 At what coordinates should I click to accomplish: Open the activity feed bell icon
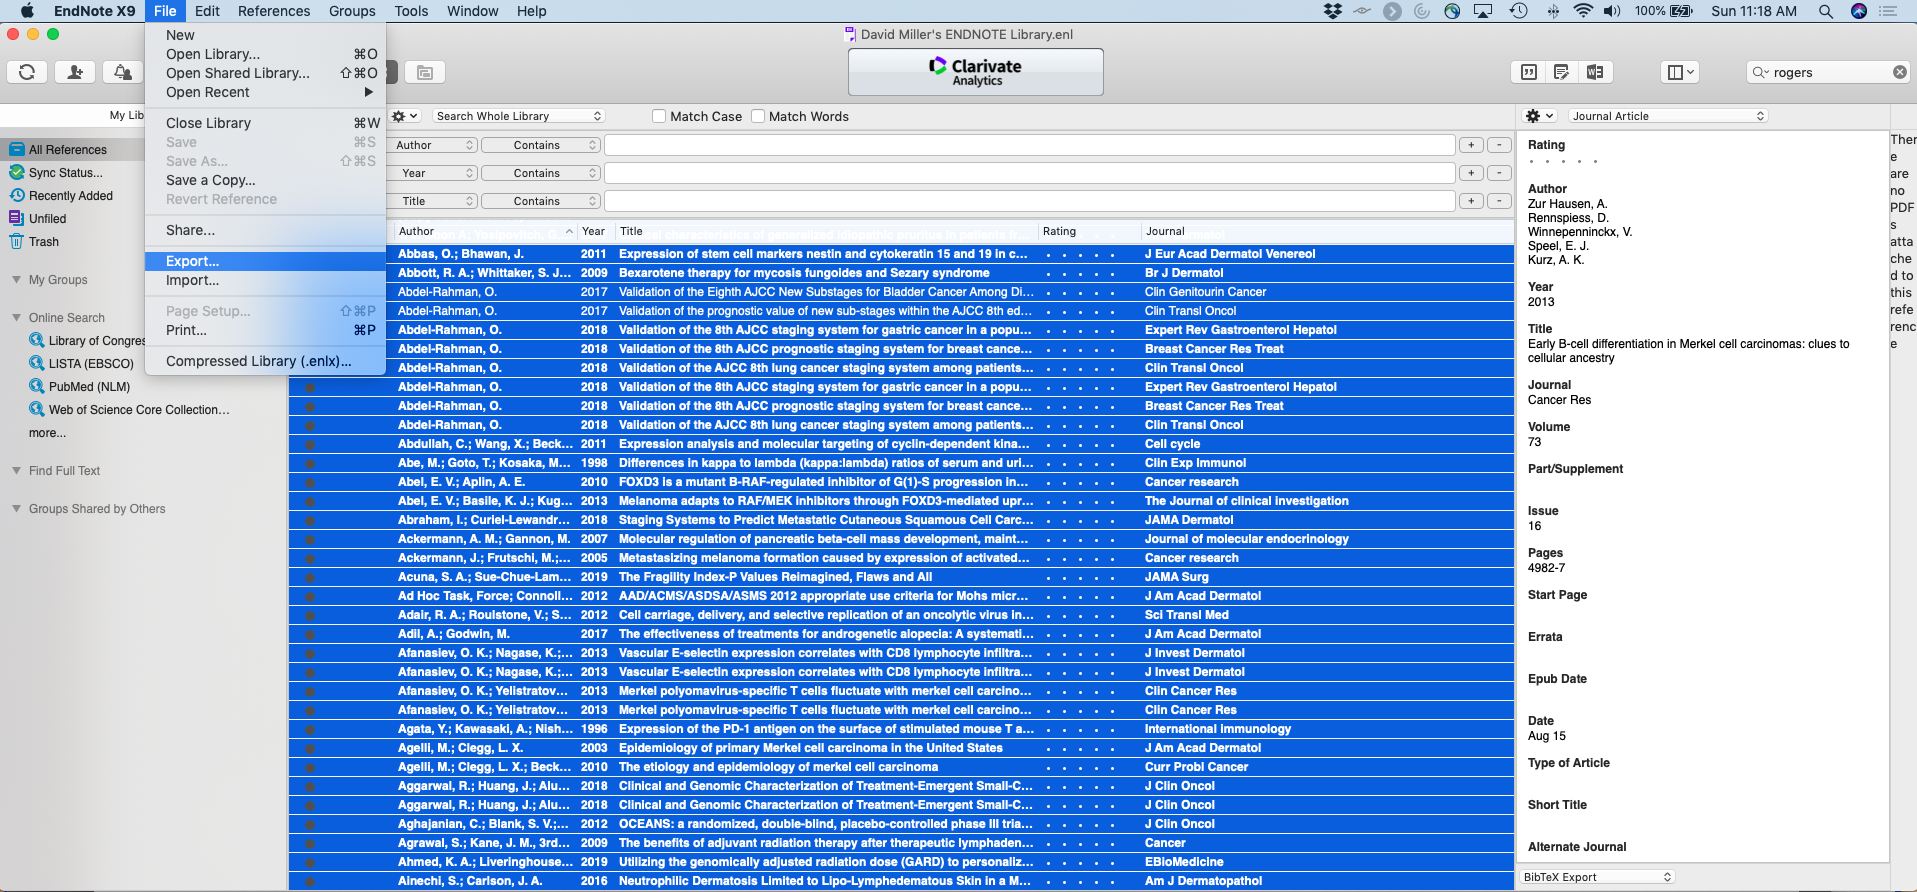122,72
